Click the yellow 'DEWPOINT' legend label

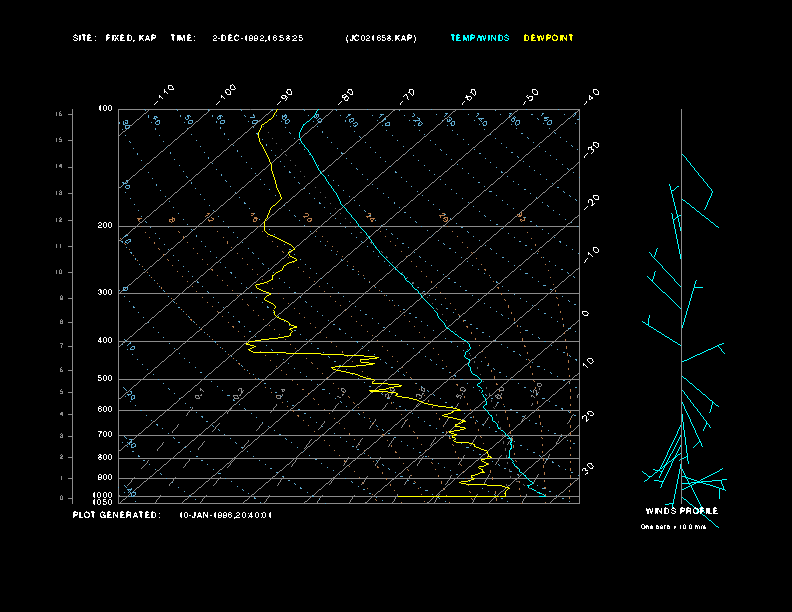point(549,38)
